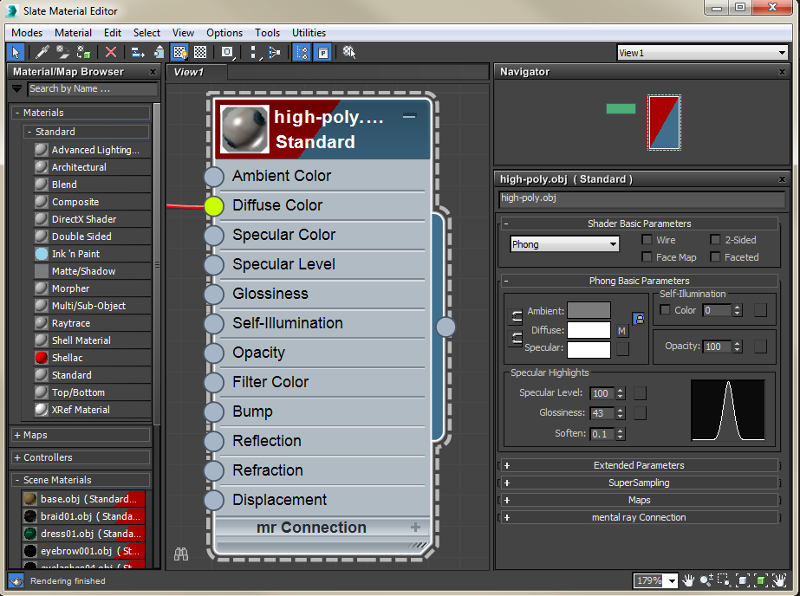
Task: Click map button beside Opacity value
Action: [x=760, y=346]
